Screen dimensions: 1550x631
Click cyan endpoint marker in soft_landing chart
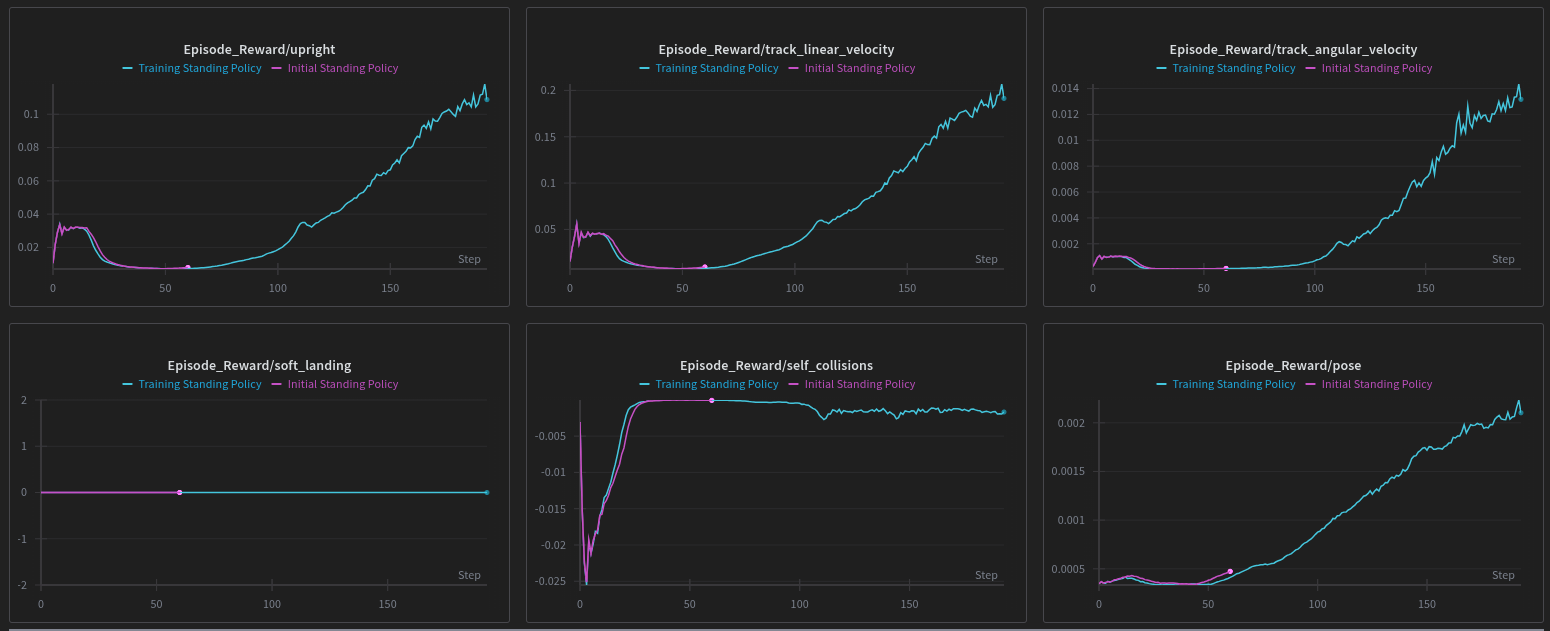click(487, 493)
